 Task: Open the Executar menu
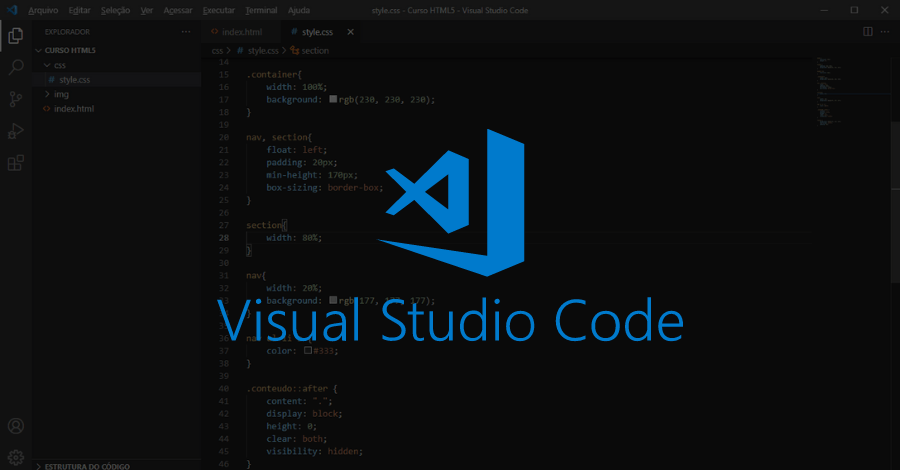click(219, 10)
